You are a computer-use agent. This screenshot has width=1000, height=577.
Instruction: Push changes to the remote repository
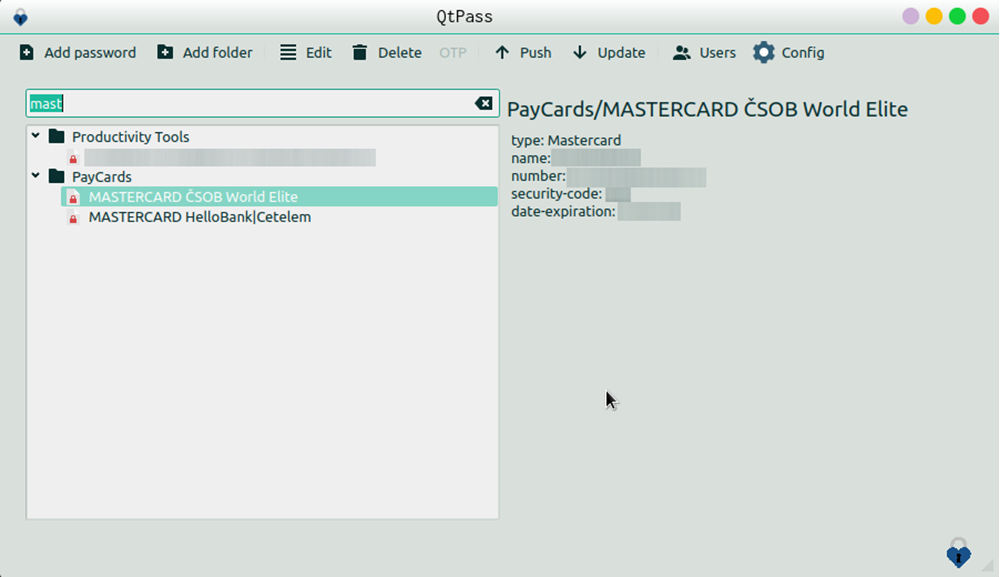tap(523, 52)
